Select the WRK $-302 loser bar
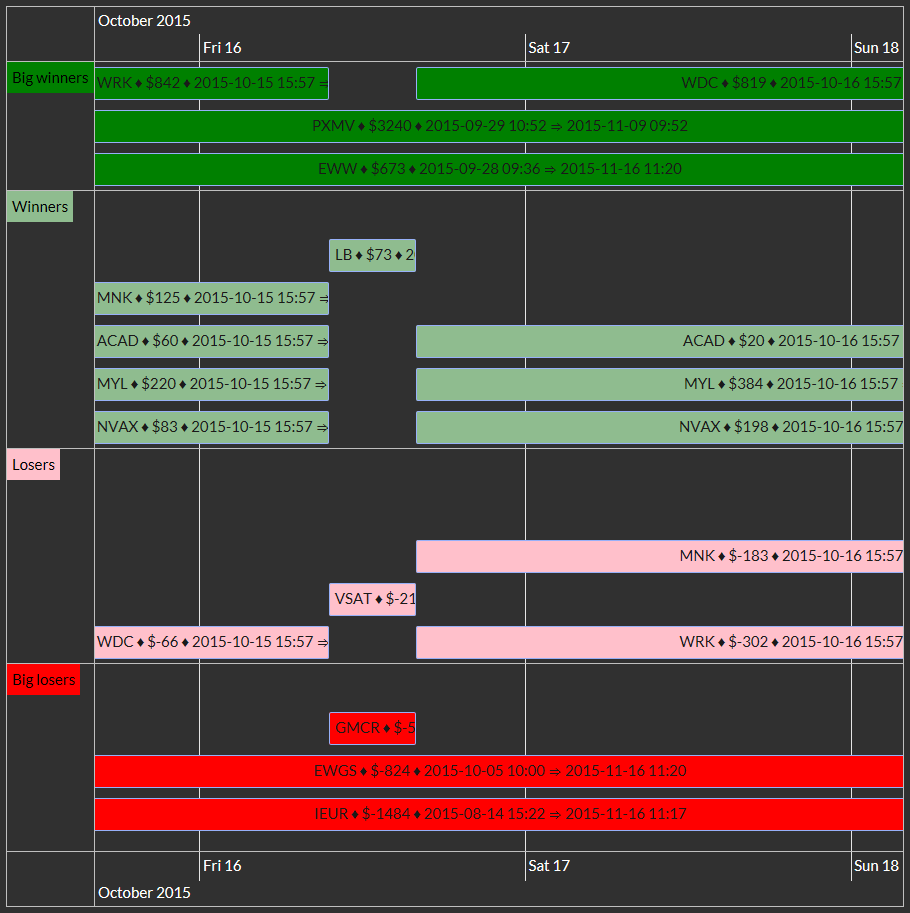 point(660,642)
